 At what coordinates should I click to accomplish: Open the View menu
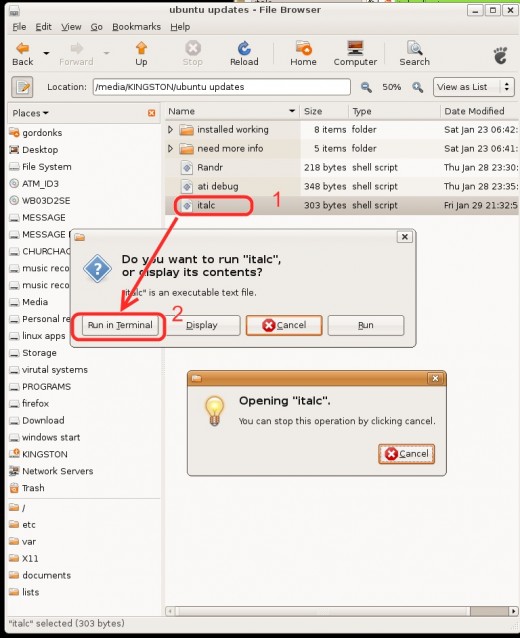(x=71, y=27)
